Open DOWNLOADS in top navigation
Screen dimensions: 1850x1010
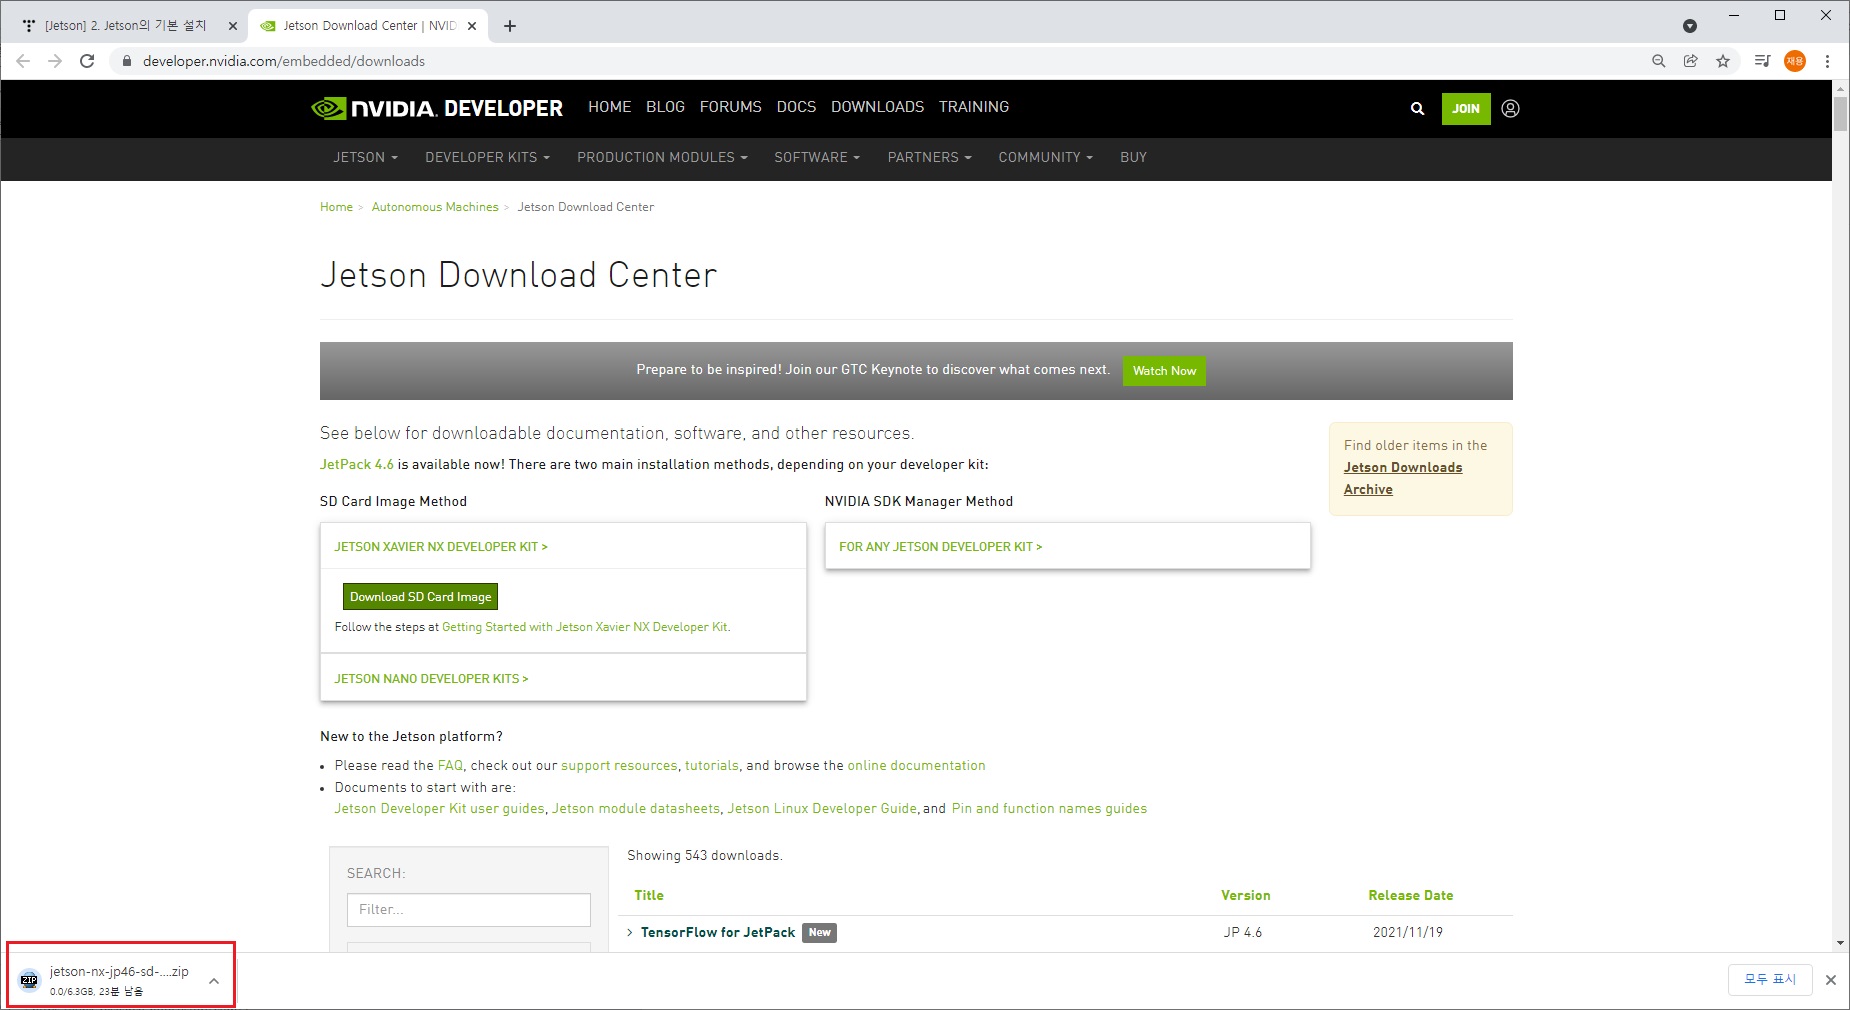pos(877,107)
